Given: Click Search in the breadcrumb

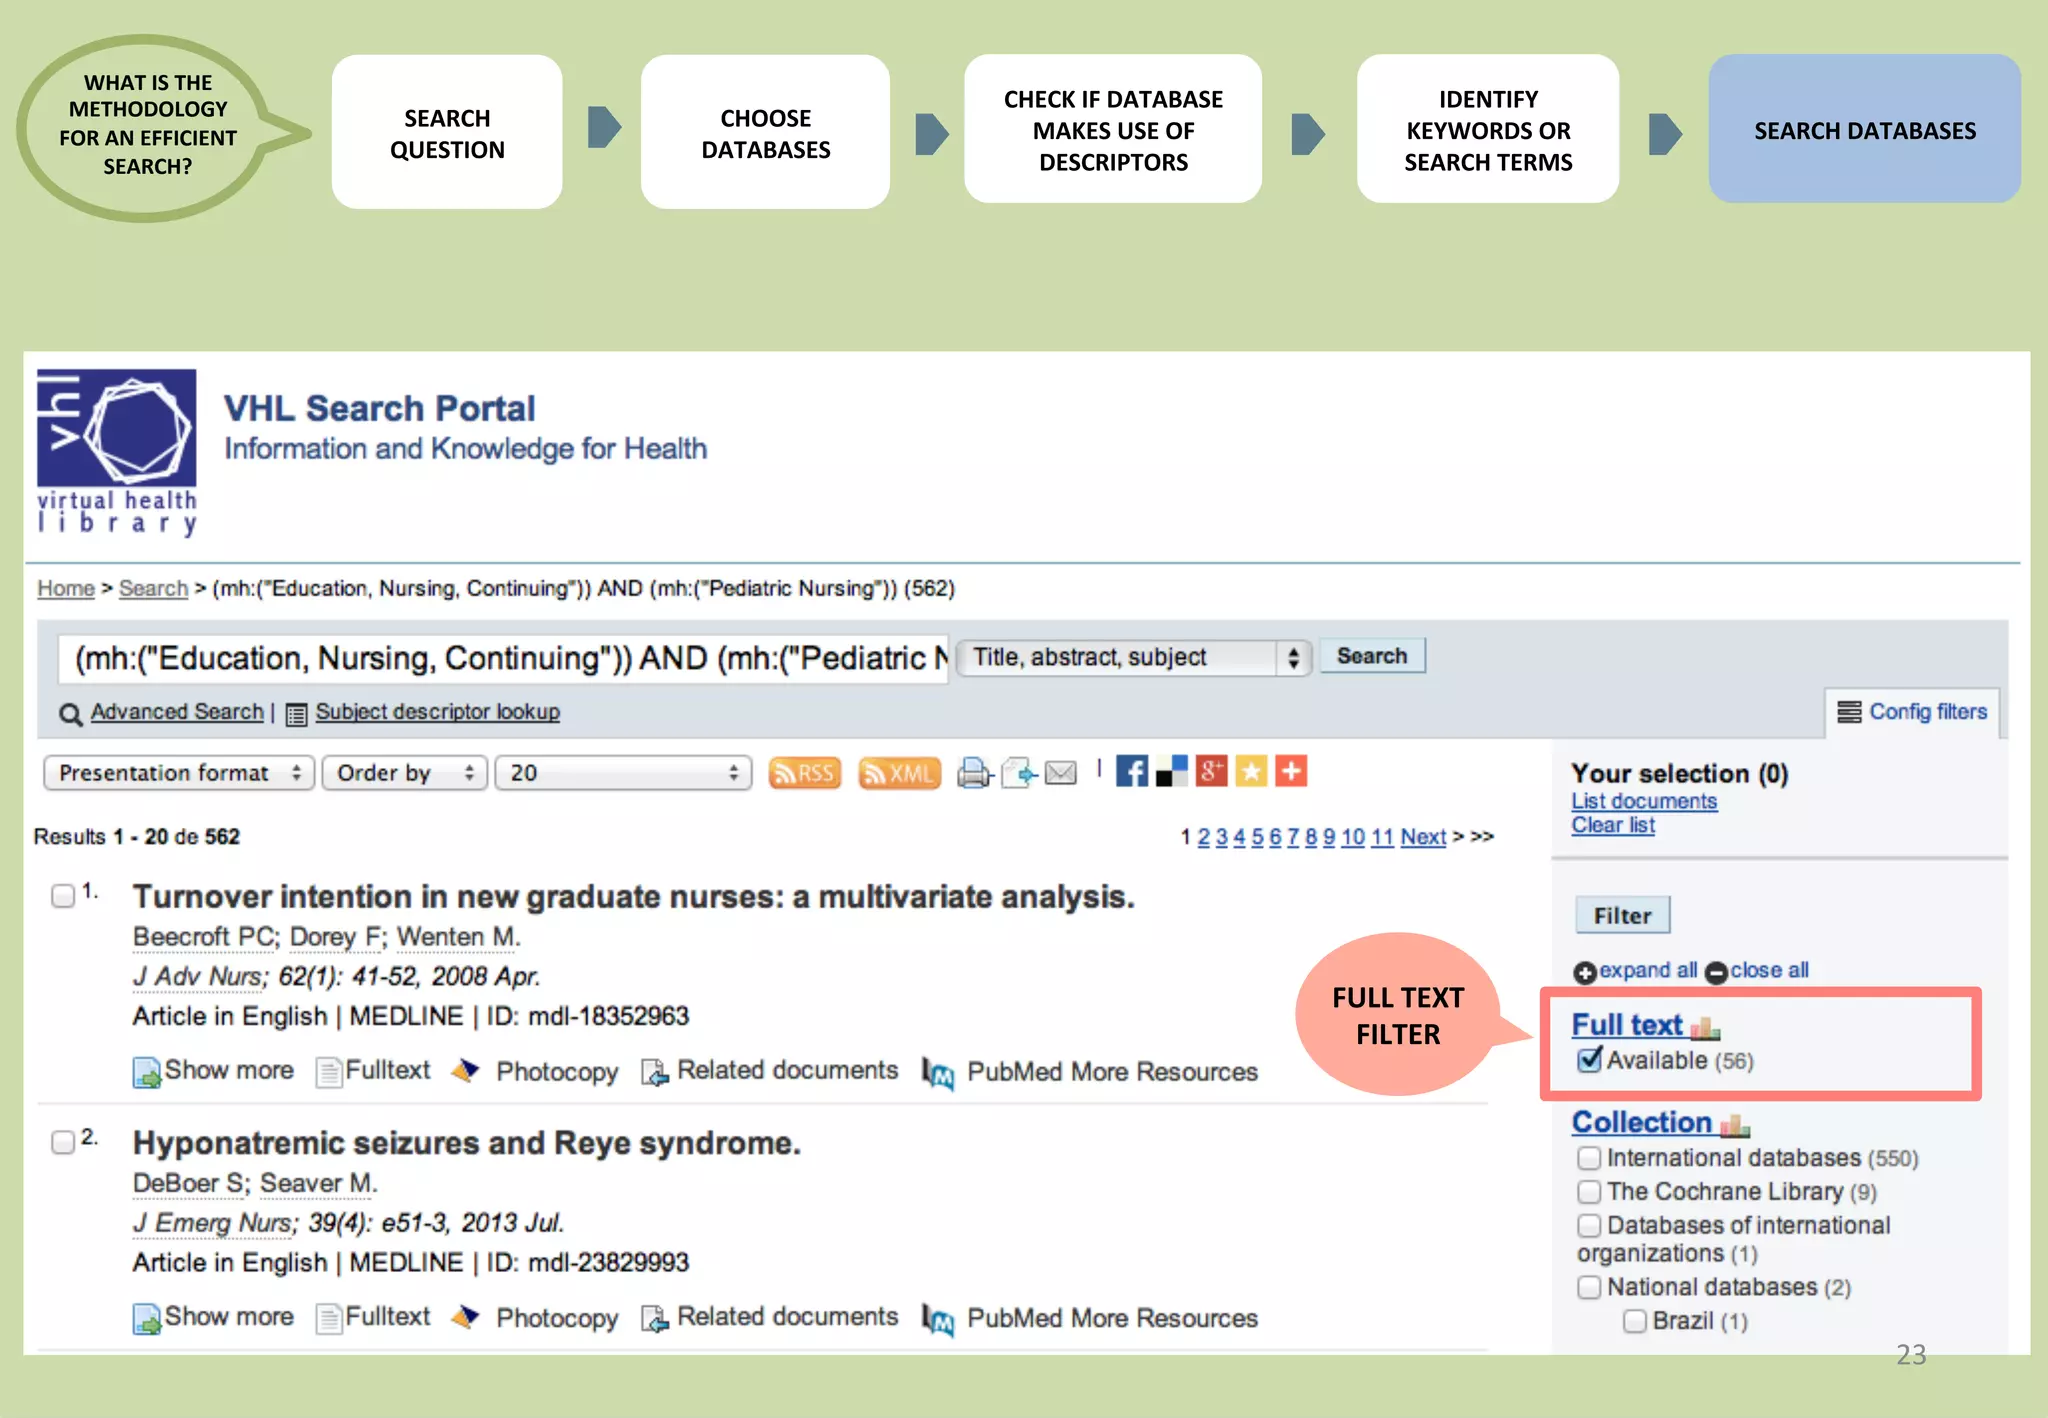Looking at the screenshot, I should (153, 588).
